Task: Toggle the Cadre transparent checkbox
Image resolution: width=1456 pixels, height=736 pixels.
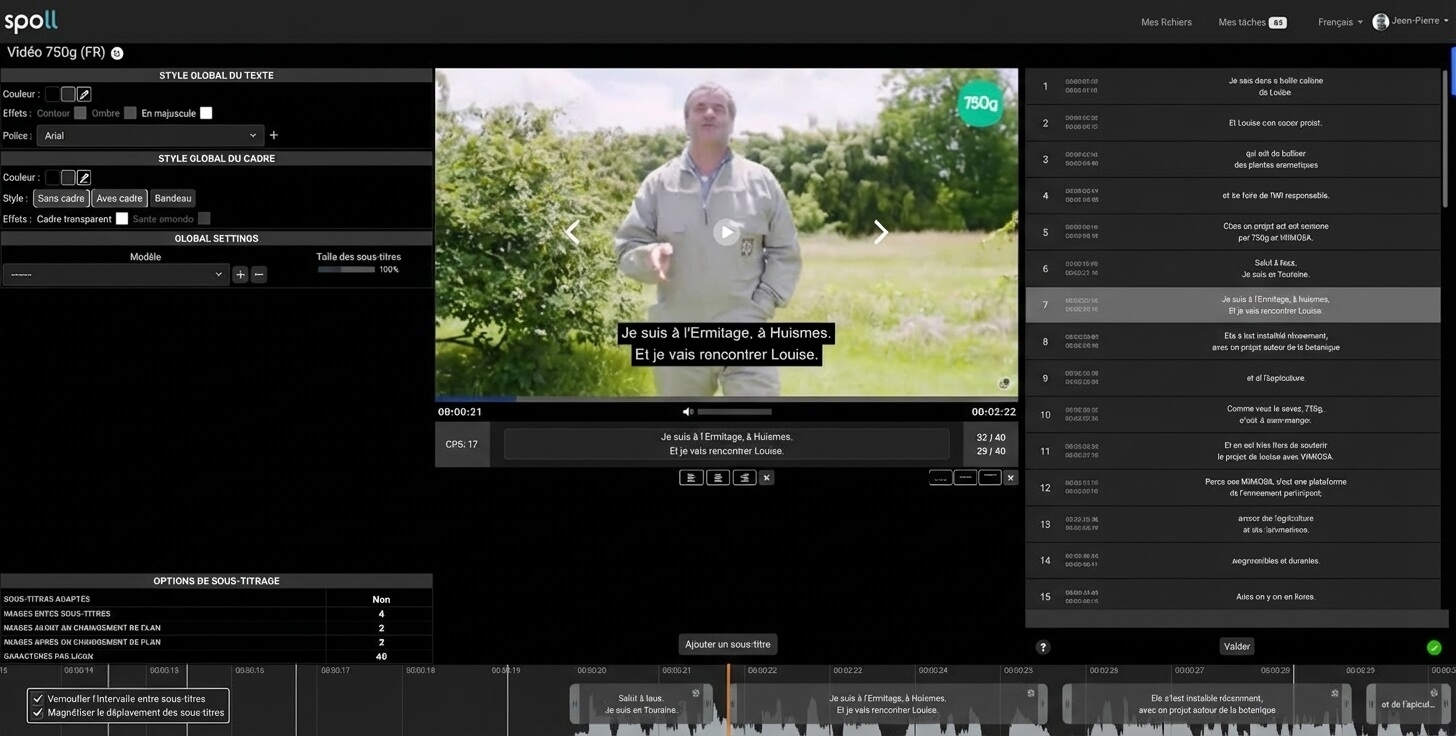Action: click(122, 219)
